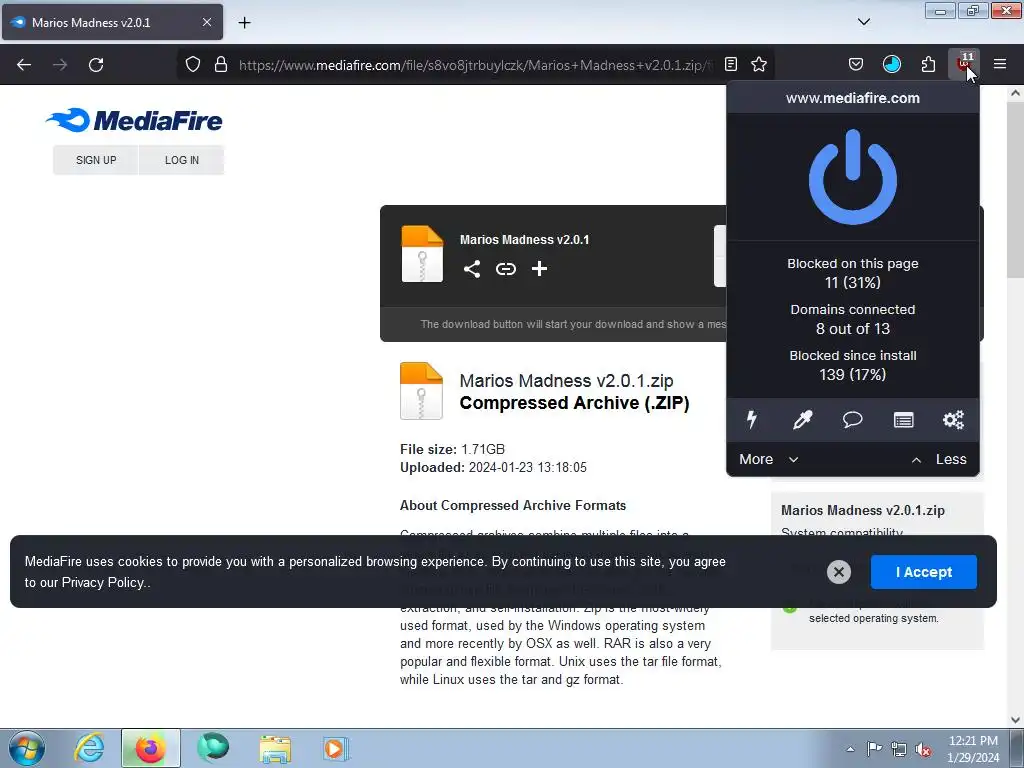Viewport: 1024px width, 768px height.
Task: Collapse with the Less control in uBlock popup
Action: coord(938,459)
